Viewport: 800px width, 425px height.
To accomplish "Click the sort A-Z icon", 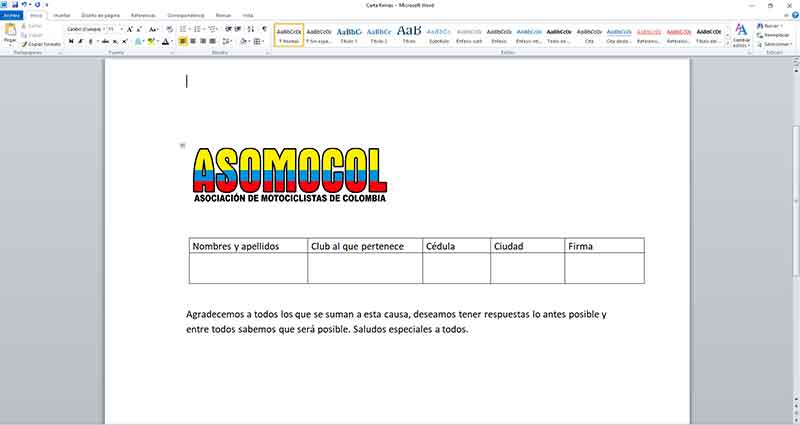I will point(251,30).
